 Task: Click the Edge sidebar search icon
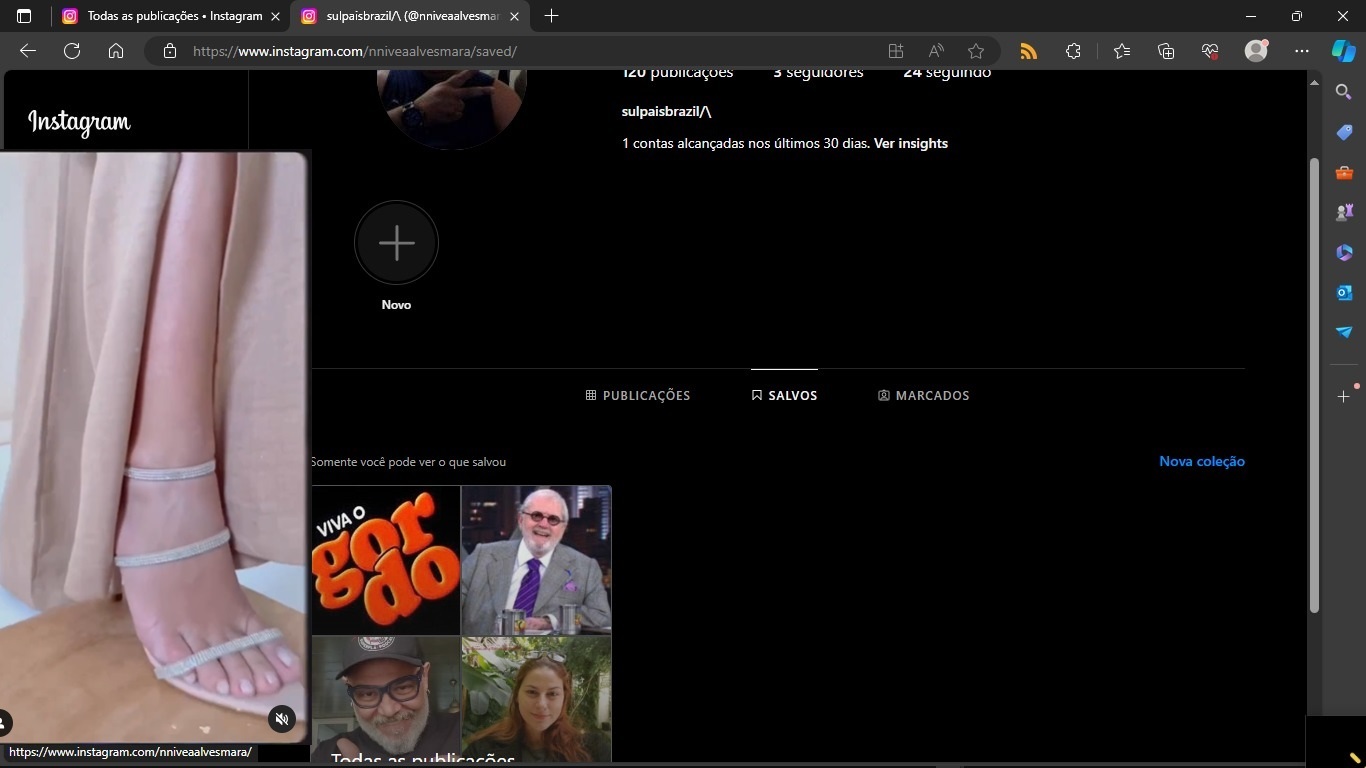(1344, 92)
